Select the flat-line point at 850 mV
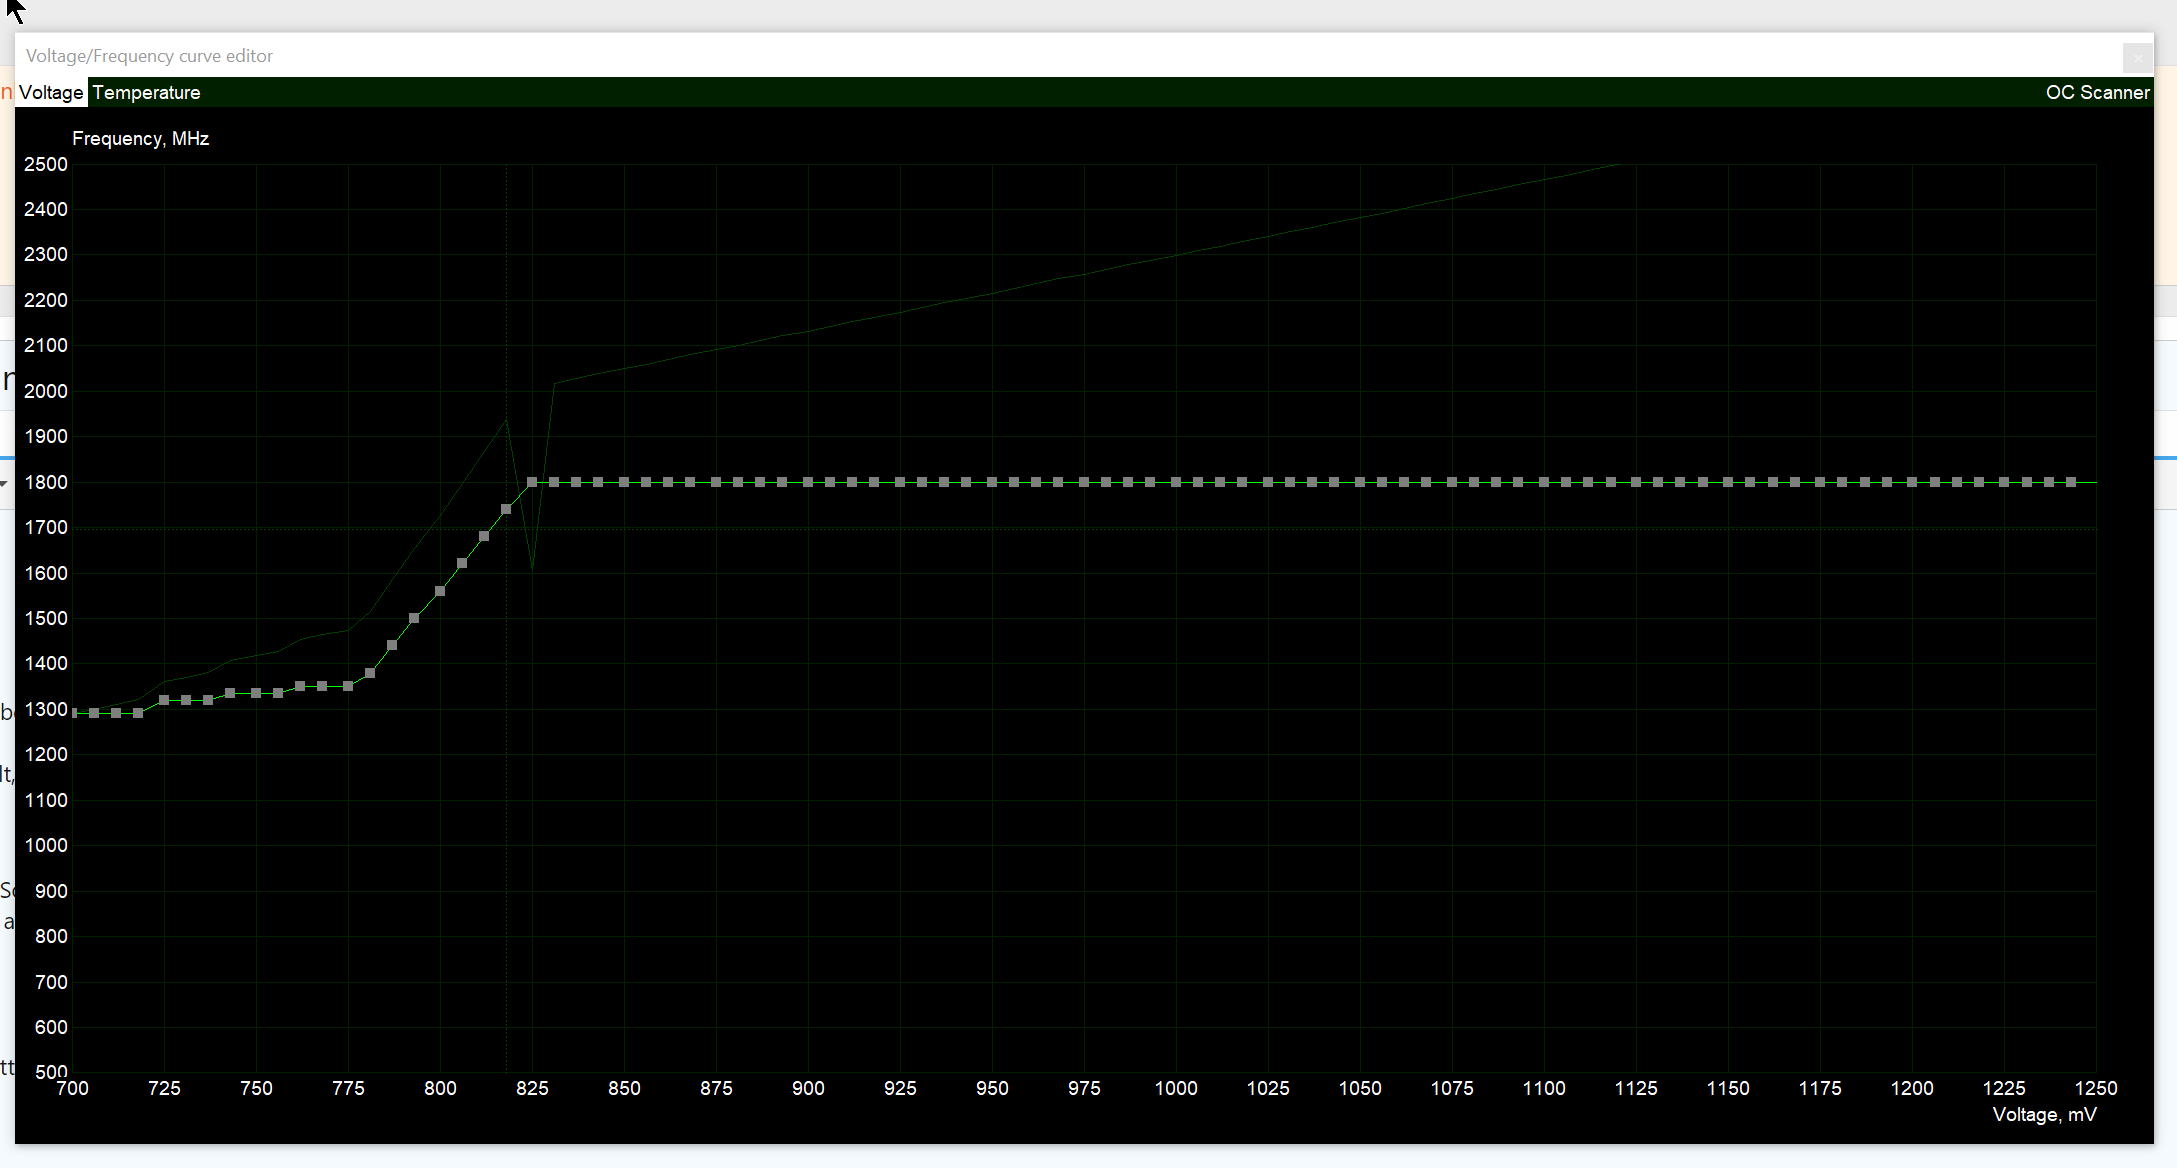The image size is (2177, 1168). [624, 482]
